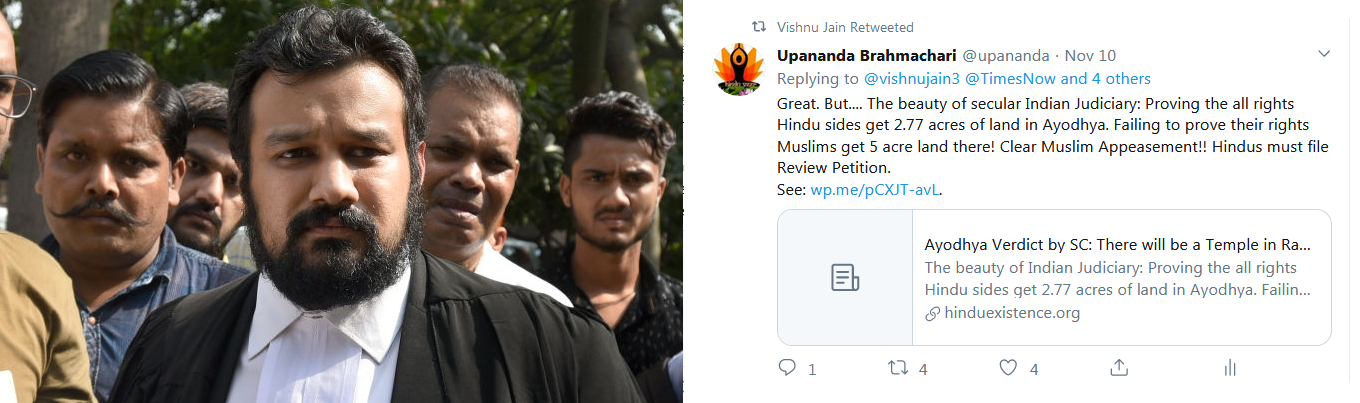Viewport: 1360px width, 403px height.
Task: Expand the tweet options chevron
Action: point(1324,53)
